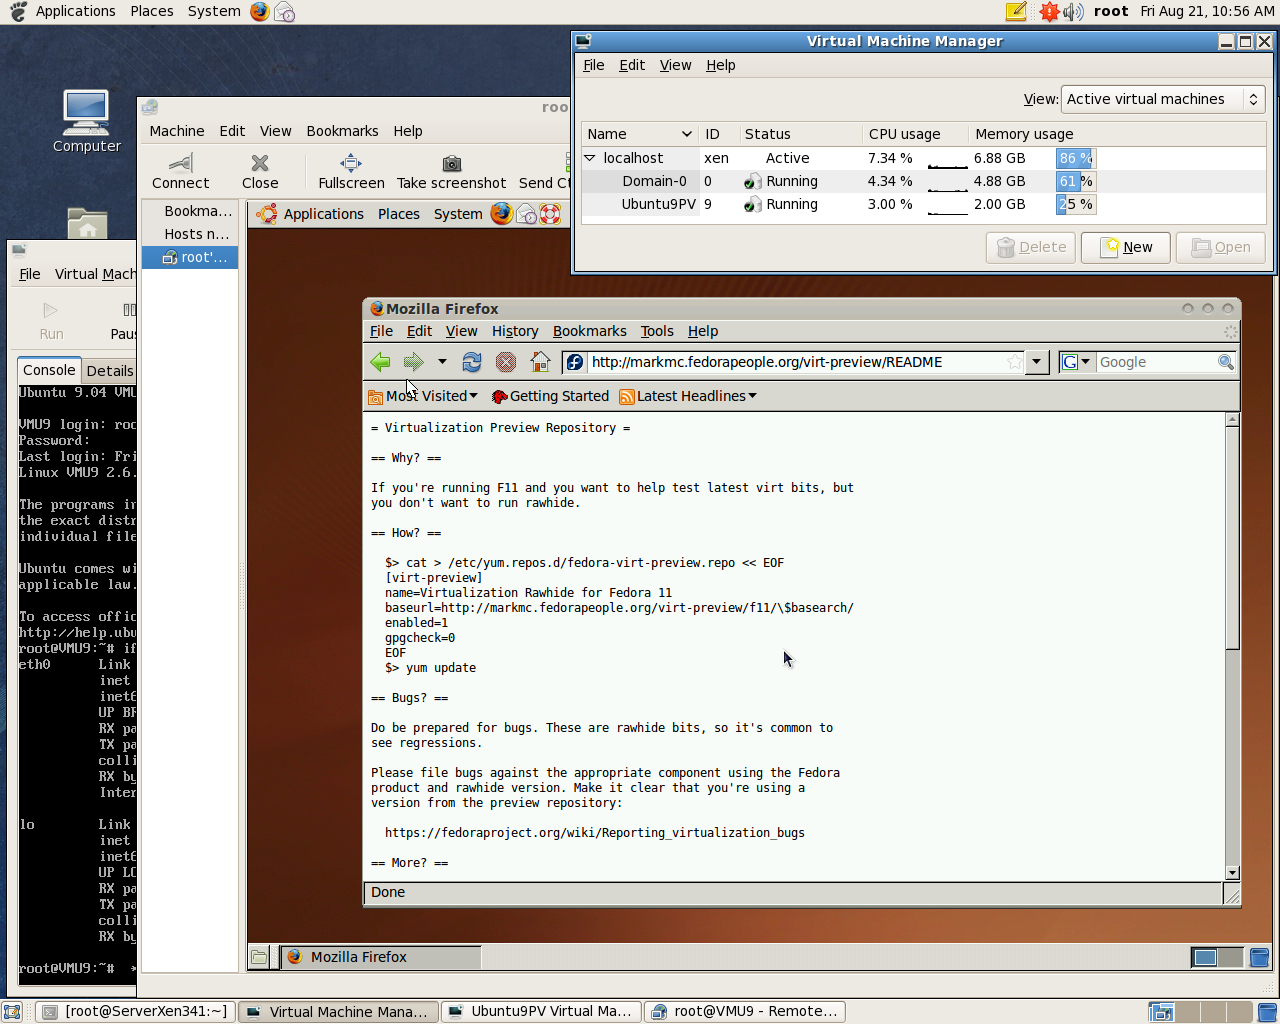Open the Tools menu in Firefox
1280x1024 pixels.
[657, 331]
